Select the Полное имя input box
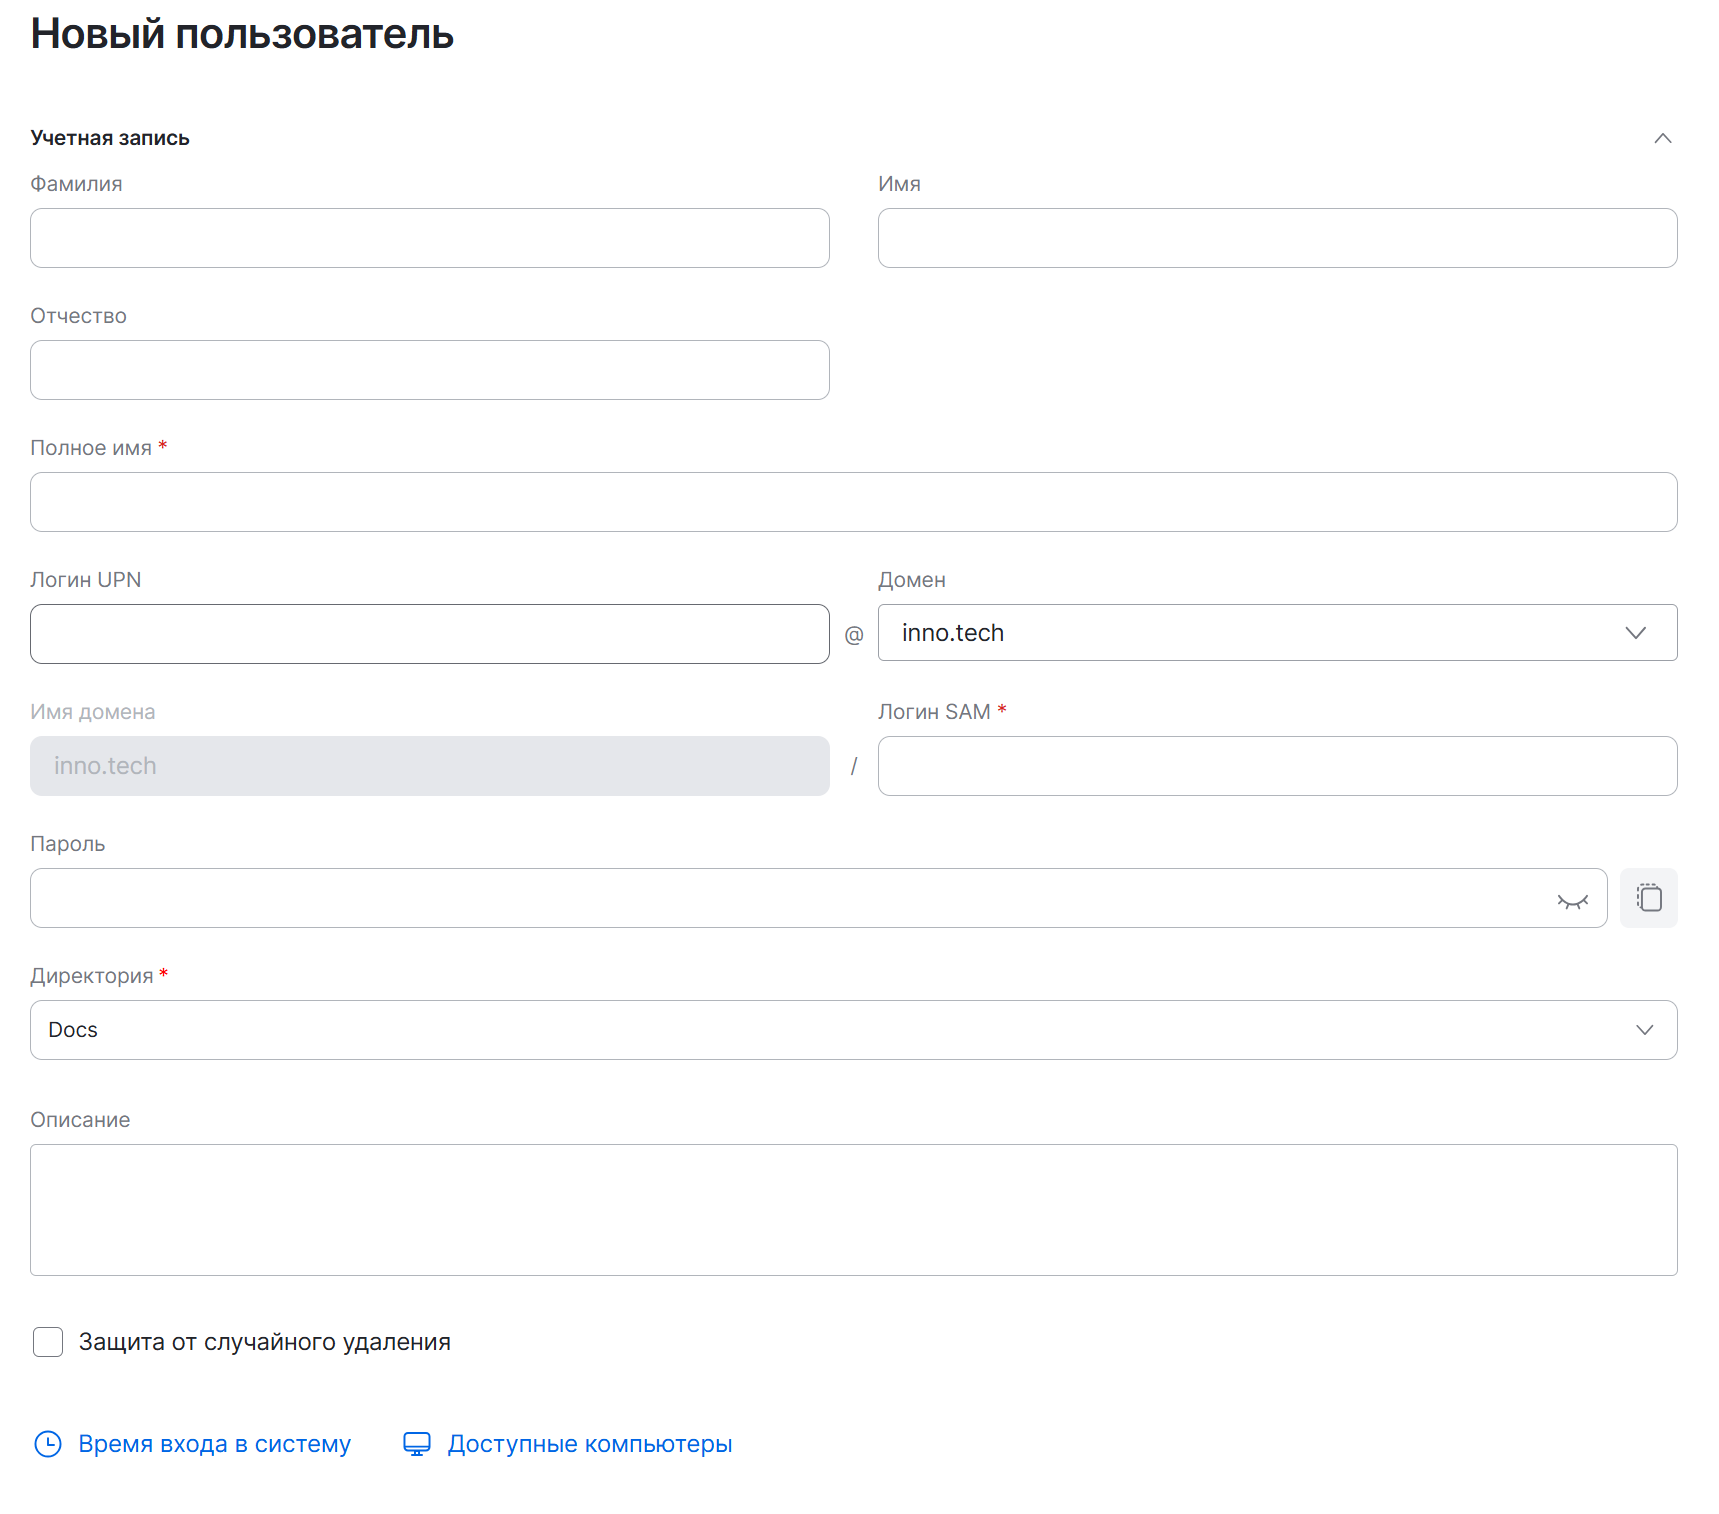 click(852, 502)
